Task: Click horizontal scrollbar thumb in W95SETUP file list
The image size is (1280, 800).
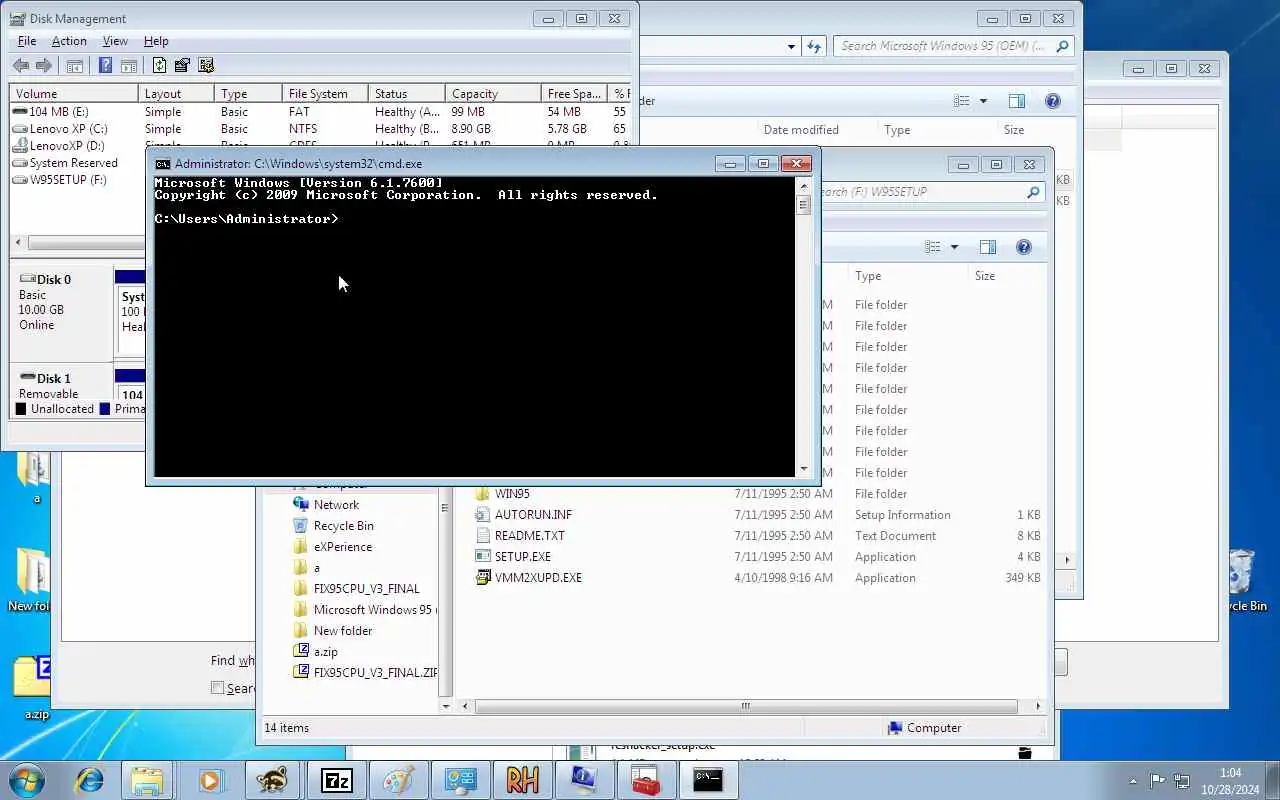Action: 745,706
